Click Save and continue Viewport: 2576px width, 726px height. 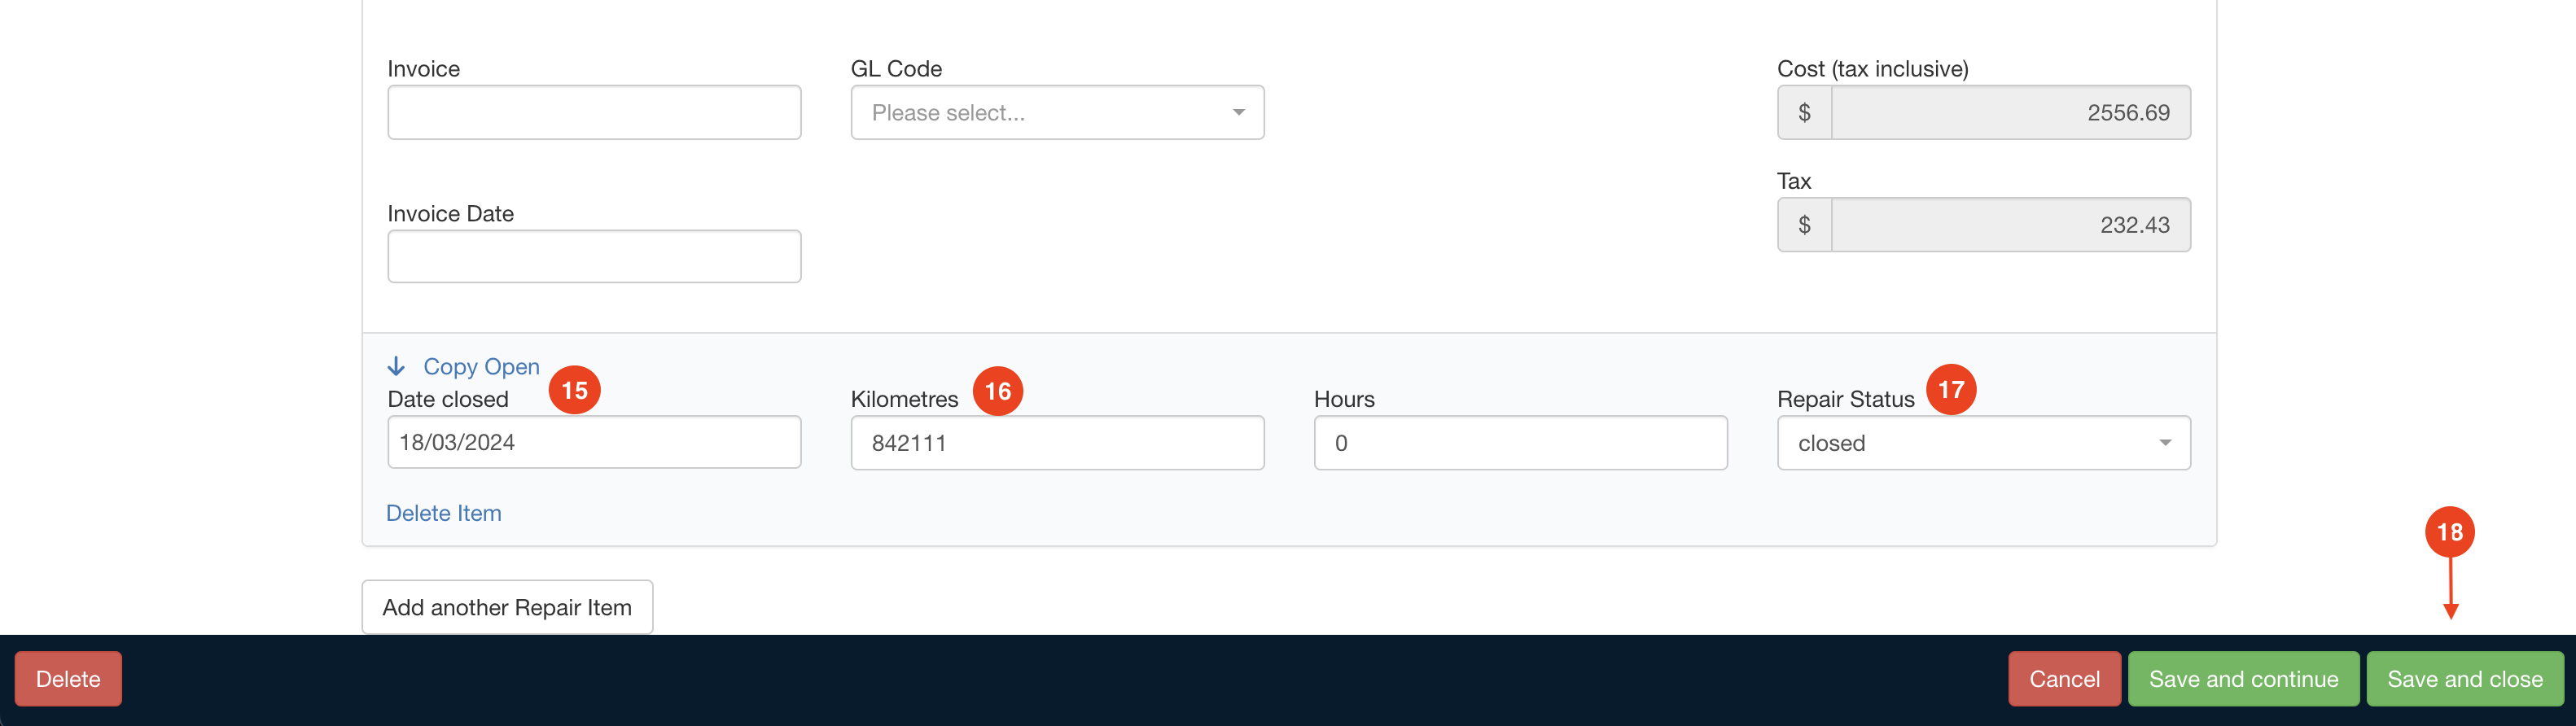pos(2243,679)
